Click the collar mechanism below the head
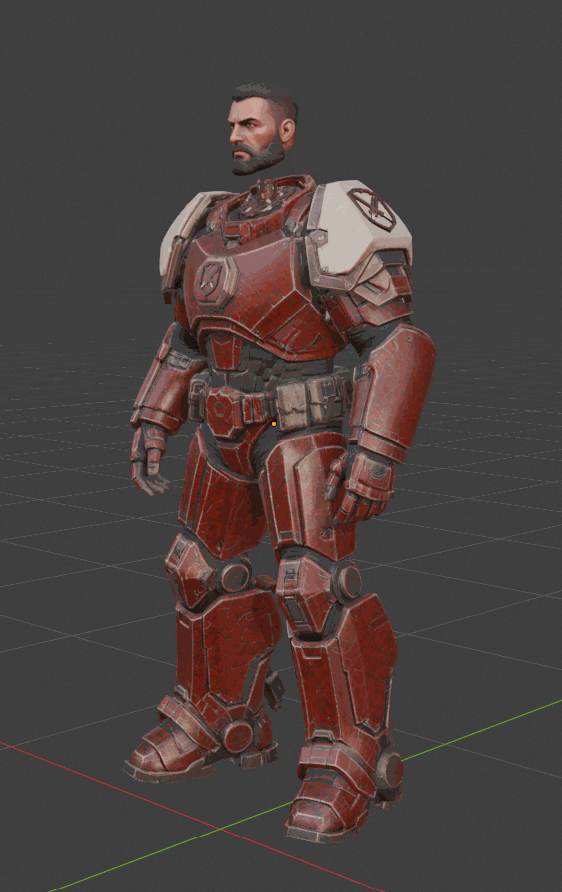 click(x=267, y=198)
